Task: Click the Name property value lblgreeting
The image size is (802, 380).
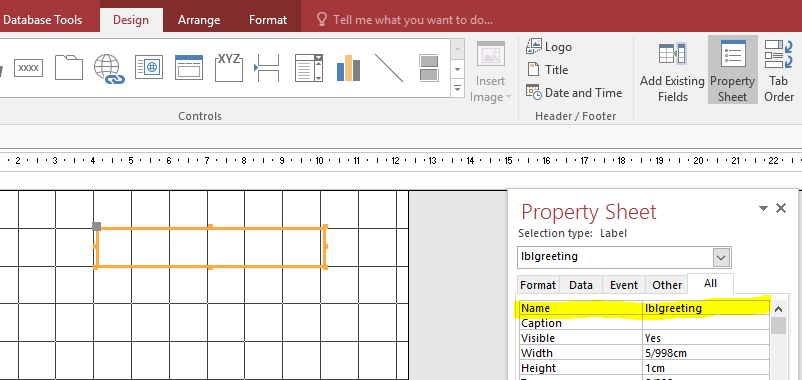Action: coord(706,308)
